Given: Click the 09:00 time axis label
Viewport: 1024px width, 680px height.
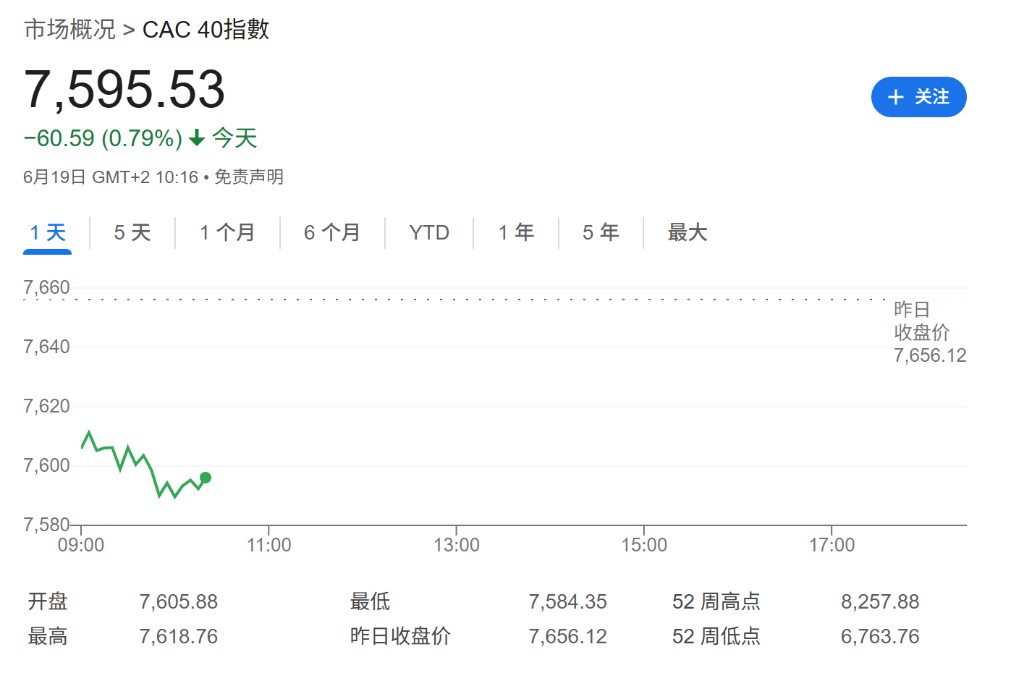Looking at the screenshot, I should (81, 545).
